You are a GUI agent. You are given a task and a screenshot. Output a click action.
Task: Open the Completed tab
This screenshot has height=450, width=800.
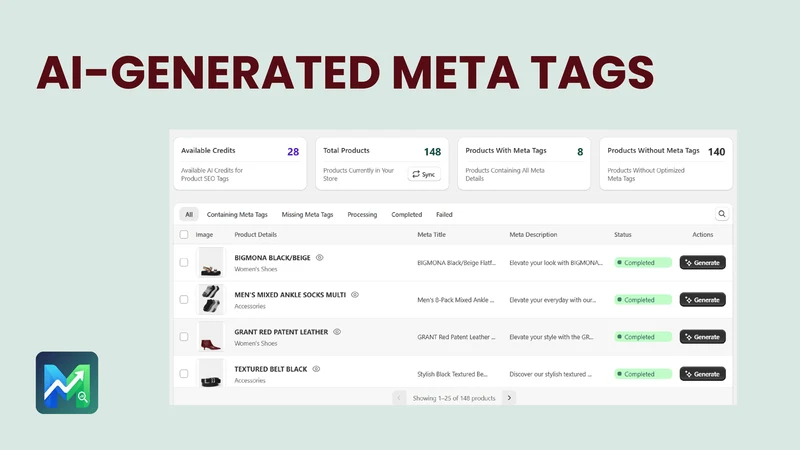[407, 214]
